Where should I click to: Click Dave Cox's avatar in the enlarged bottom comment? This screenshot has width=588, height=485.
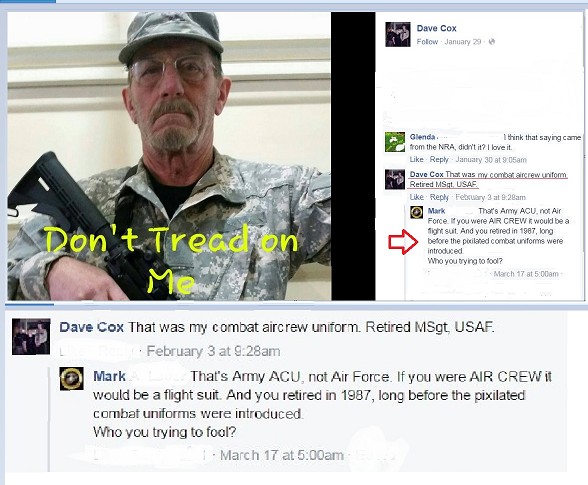pyautogui.click(x=31, y=337)
